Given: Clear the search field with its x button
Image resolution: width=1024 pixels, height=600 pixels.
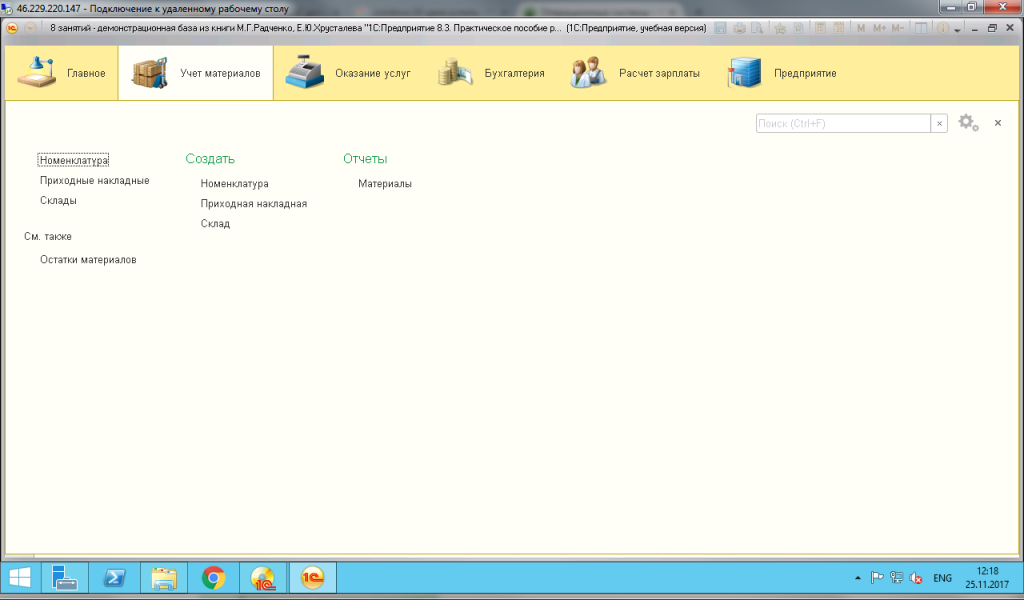Looking at the screenshot, I should [939, 123].
